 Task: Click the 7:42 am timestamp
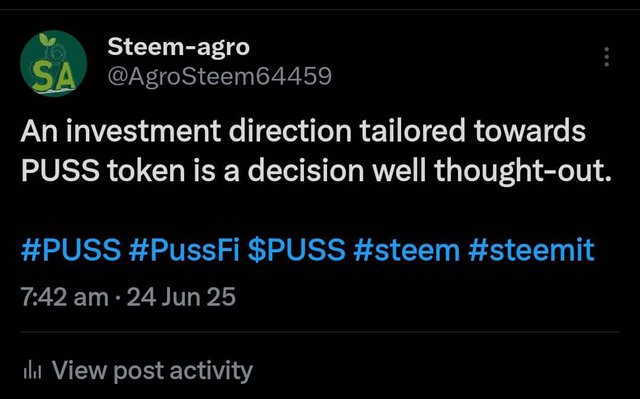(64, 297)
